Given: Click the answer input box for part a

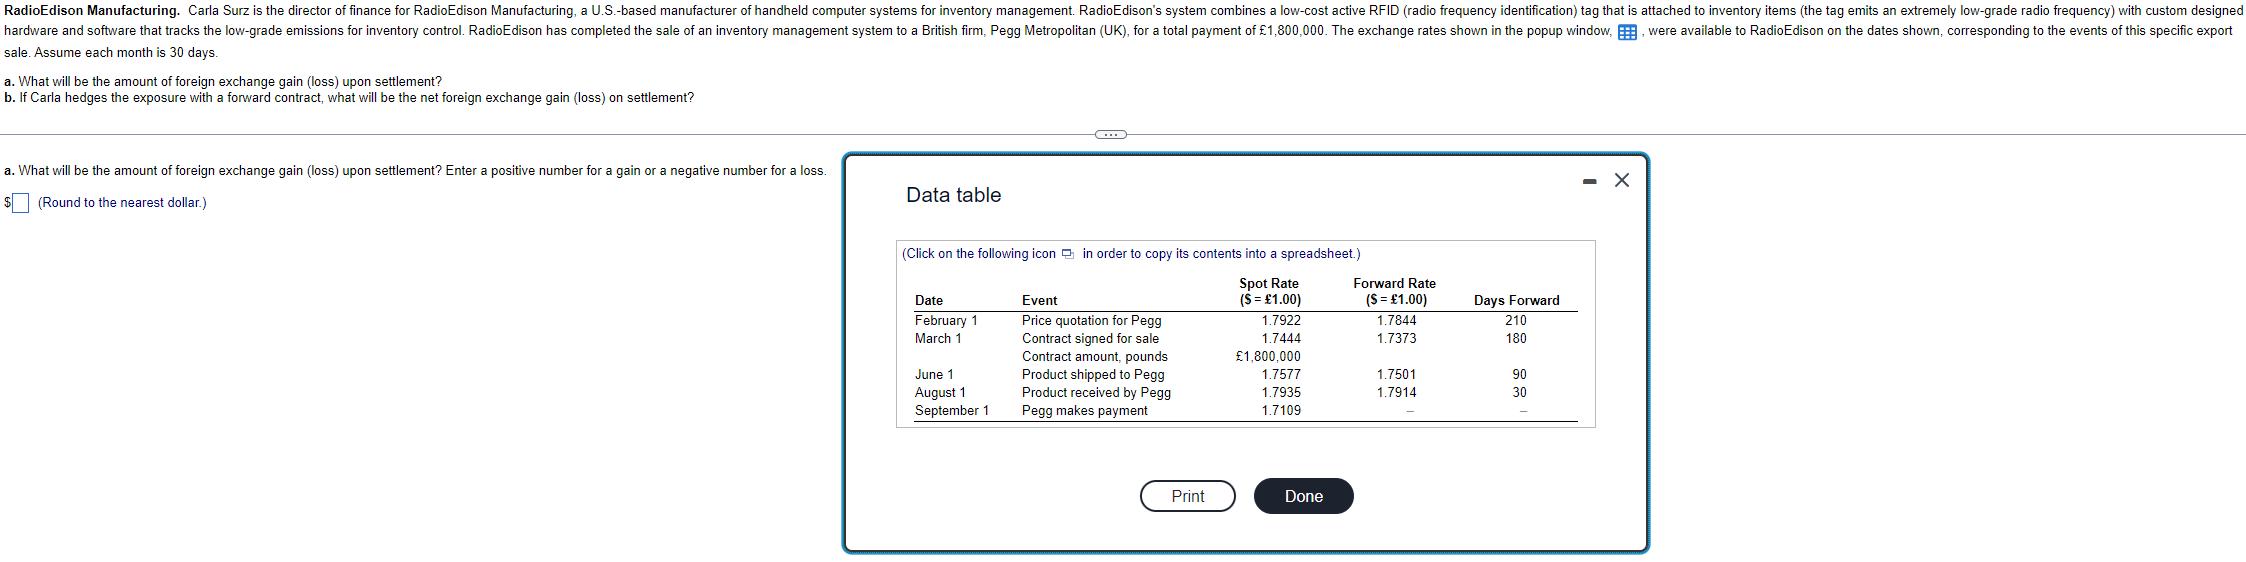Looking at the screenshot, I should click(20, 203).
